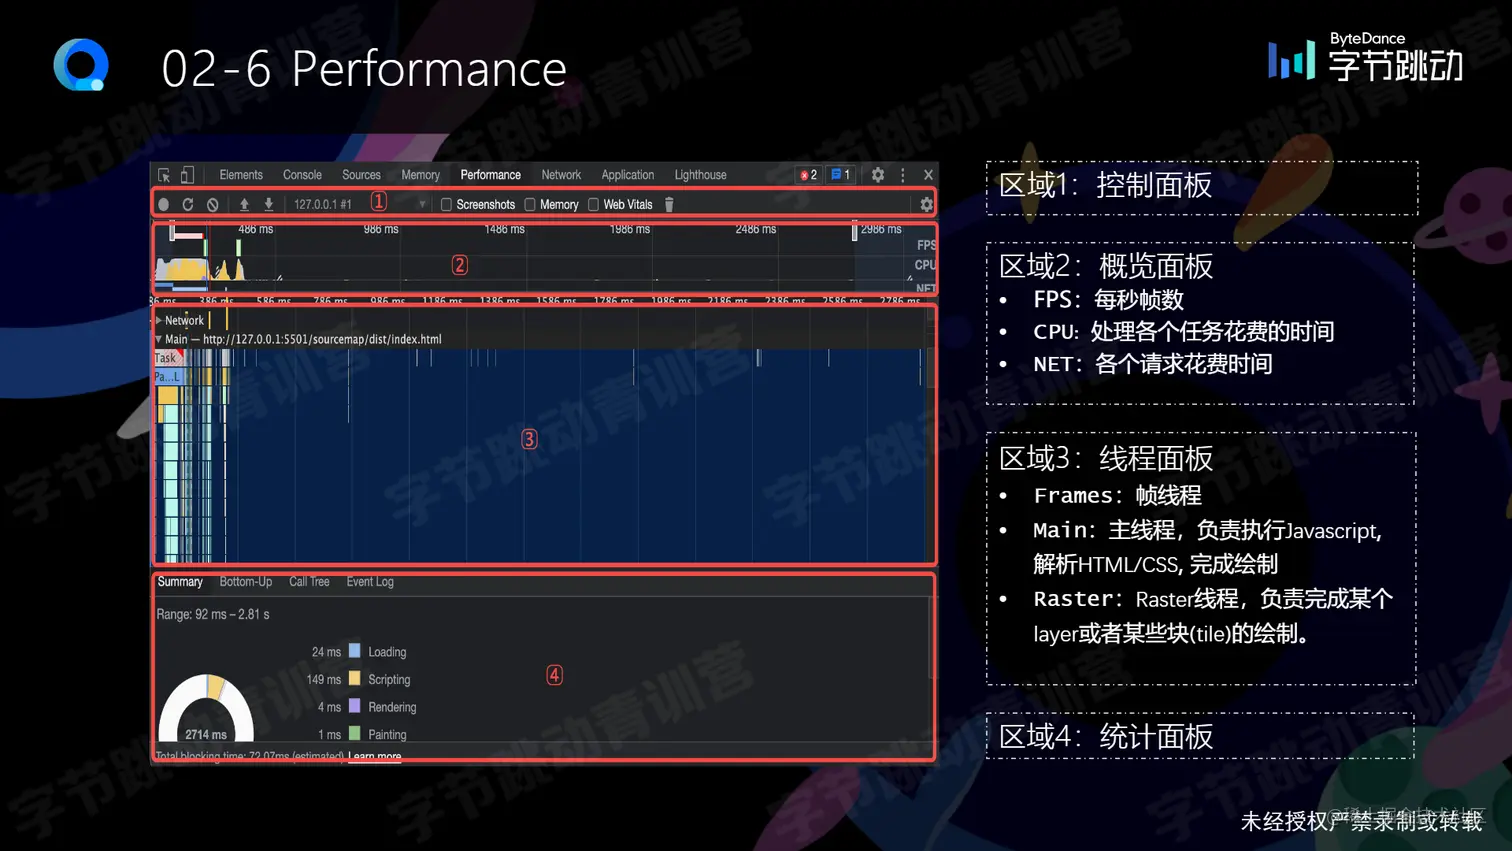Open the Lighthouse tab
The image size is (1512, 851).
[x=700, y=175]
